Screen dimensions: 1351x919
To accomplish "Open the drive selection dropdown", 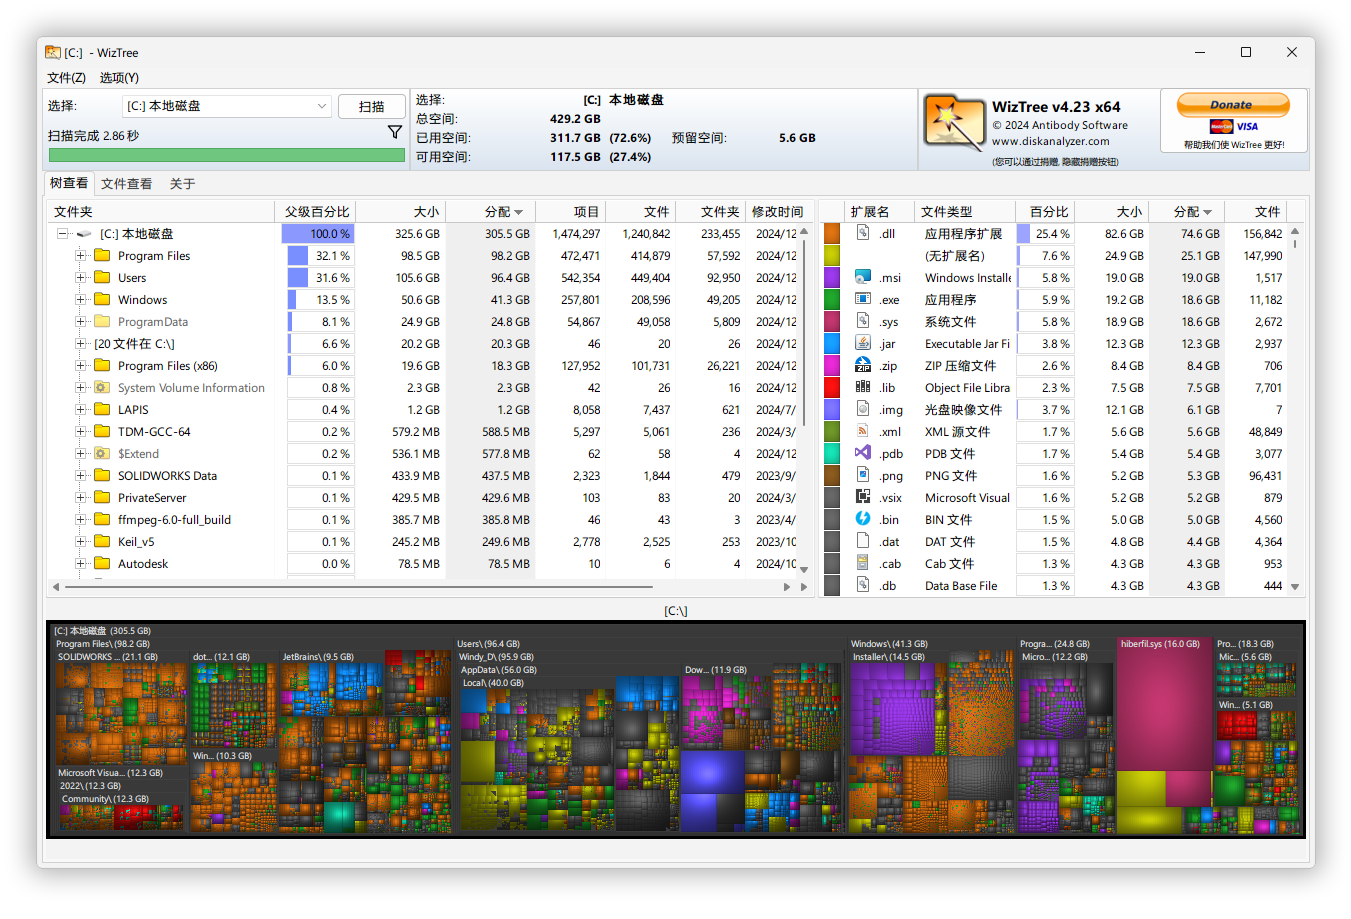I will tap(322, 106).
